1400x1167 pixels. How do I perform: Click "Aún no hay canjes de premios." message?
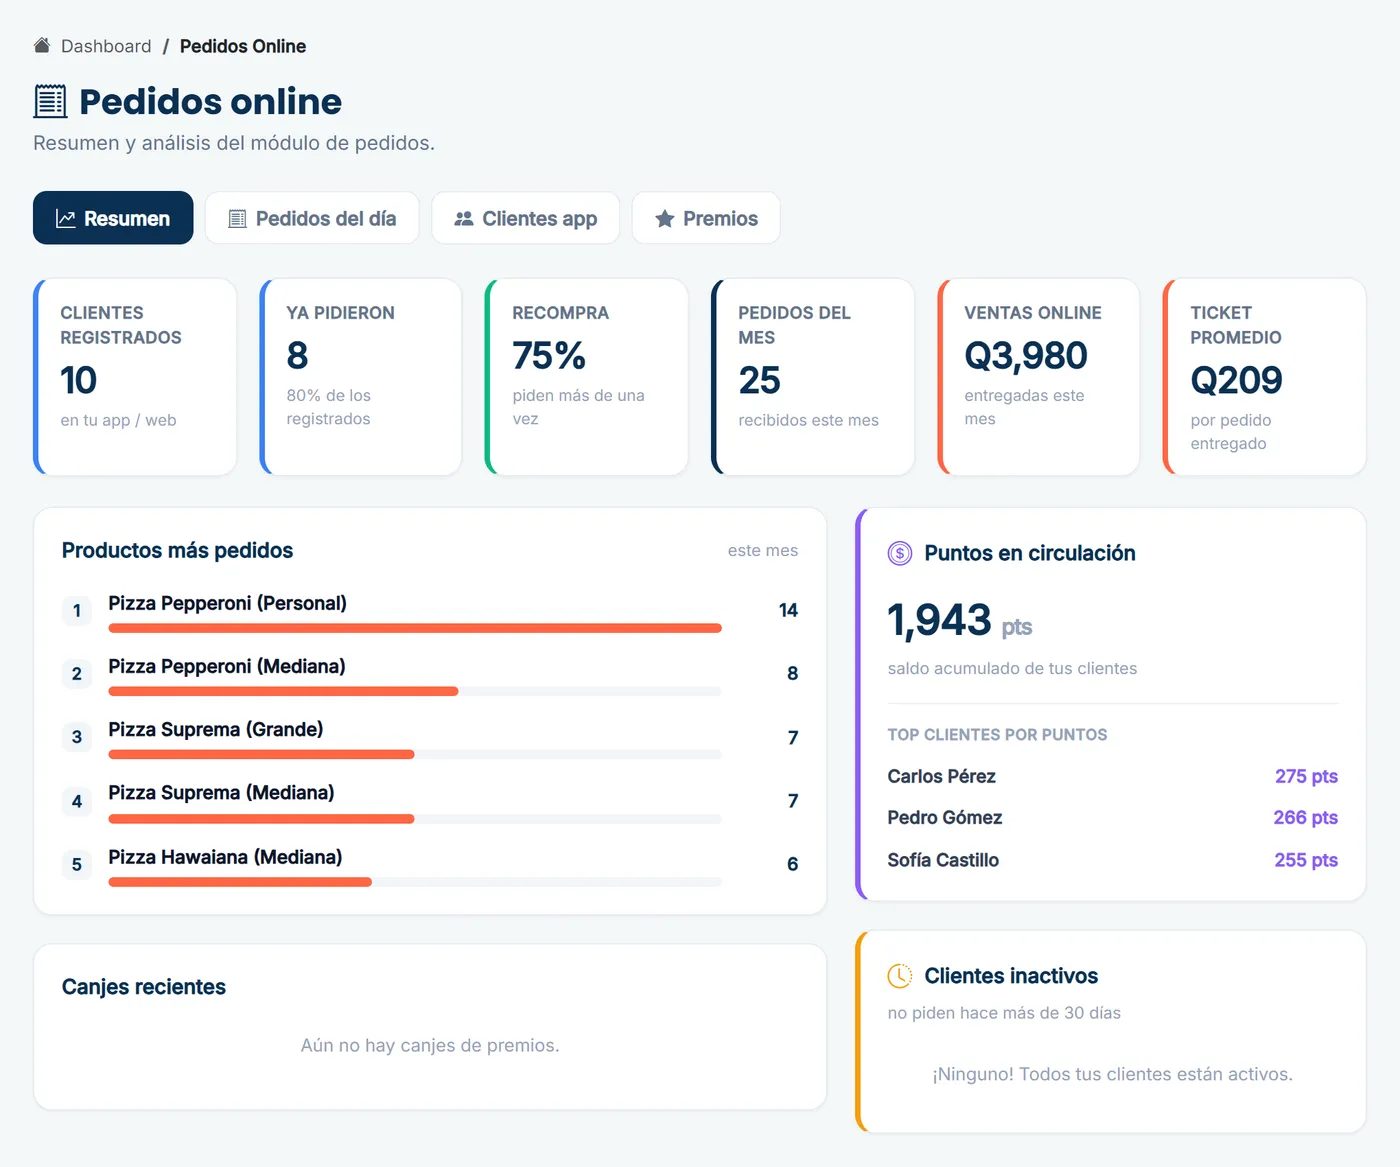point(430,1045)
